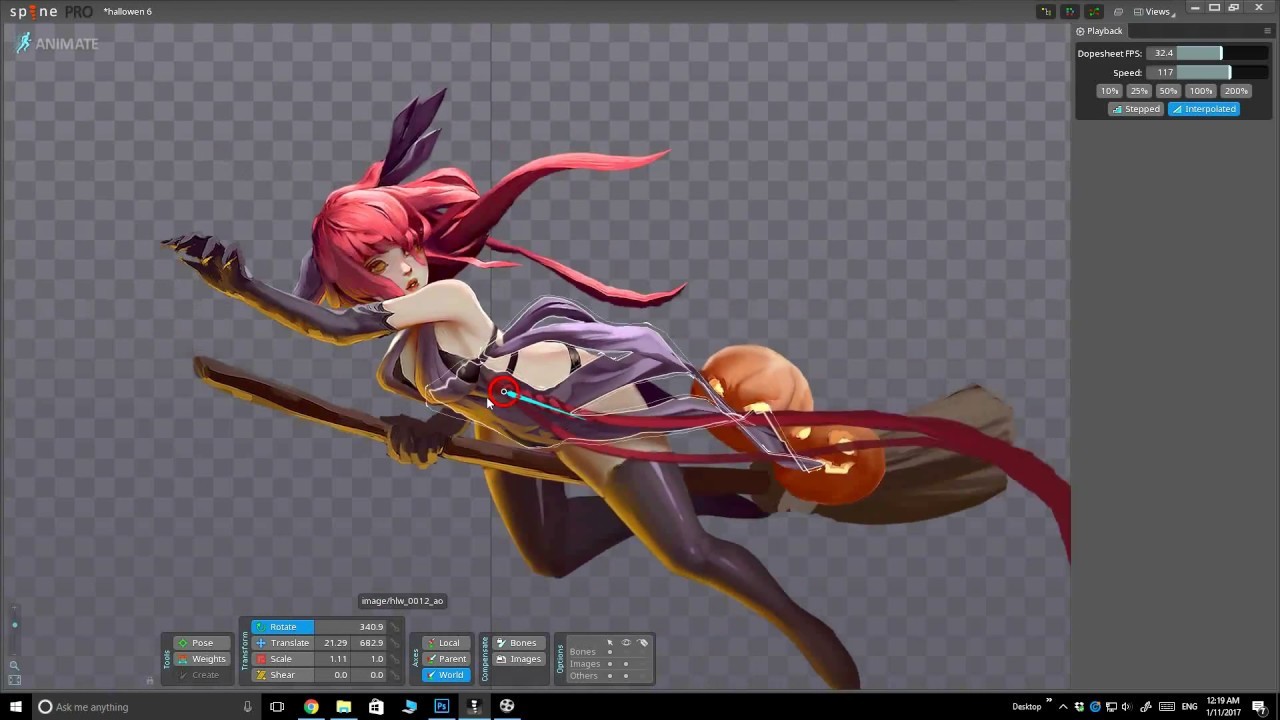Select the Weights tool
Viewport: 1280px width, 720px height.
201,659
